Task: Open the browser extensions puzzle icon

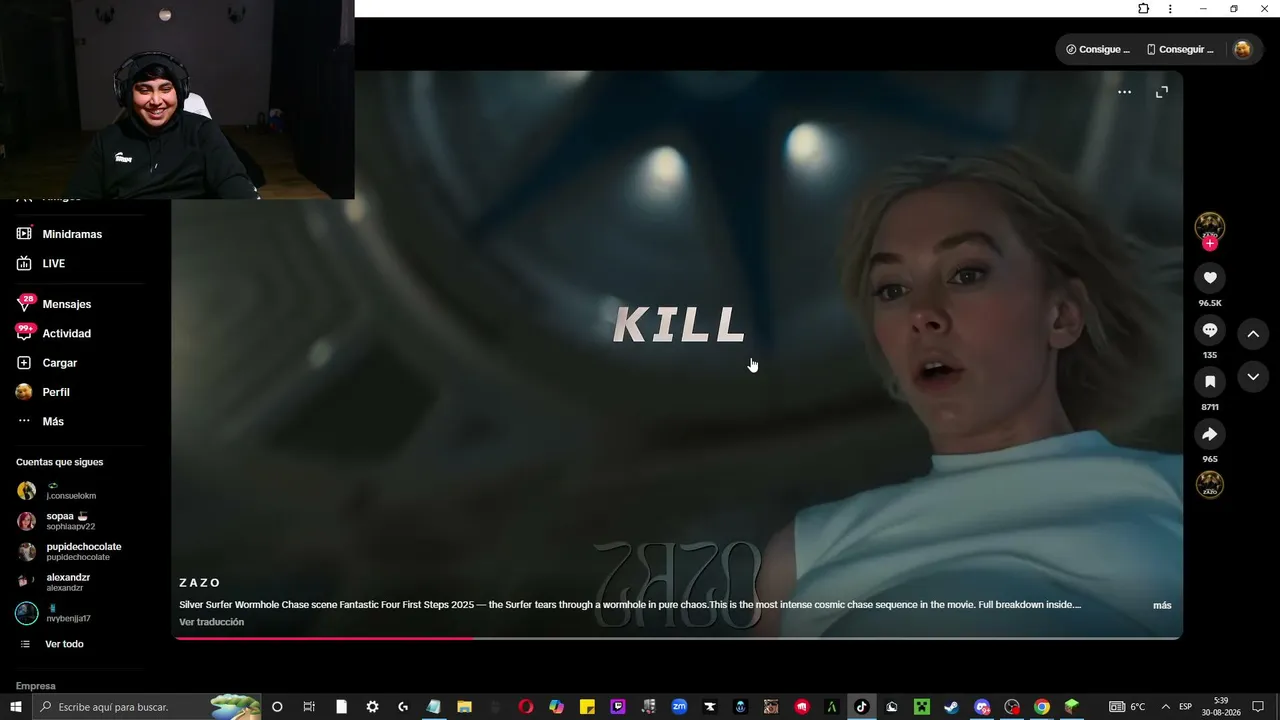Action: (x=1144, y=9)
